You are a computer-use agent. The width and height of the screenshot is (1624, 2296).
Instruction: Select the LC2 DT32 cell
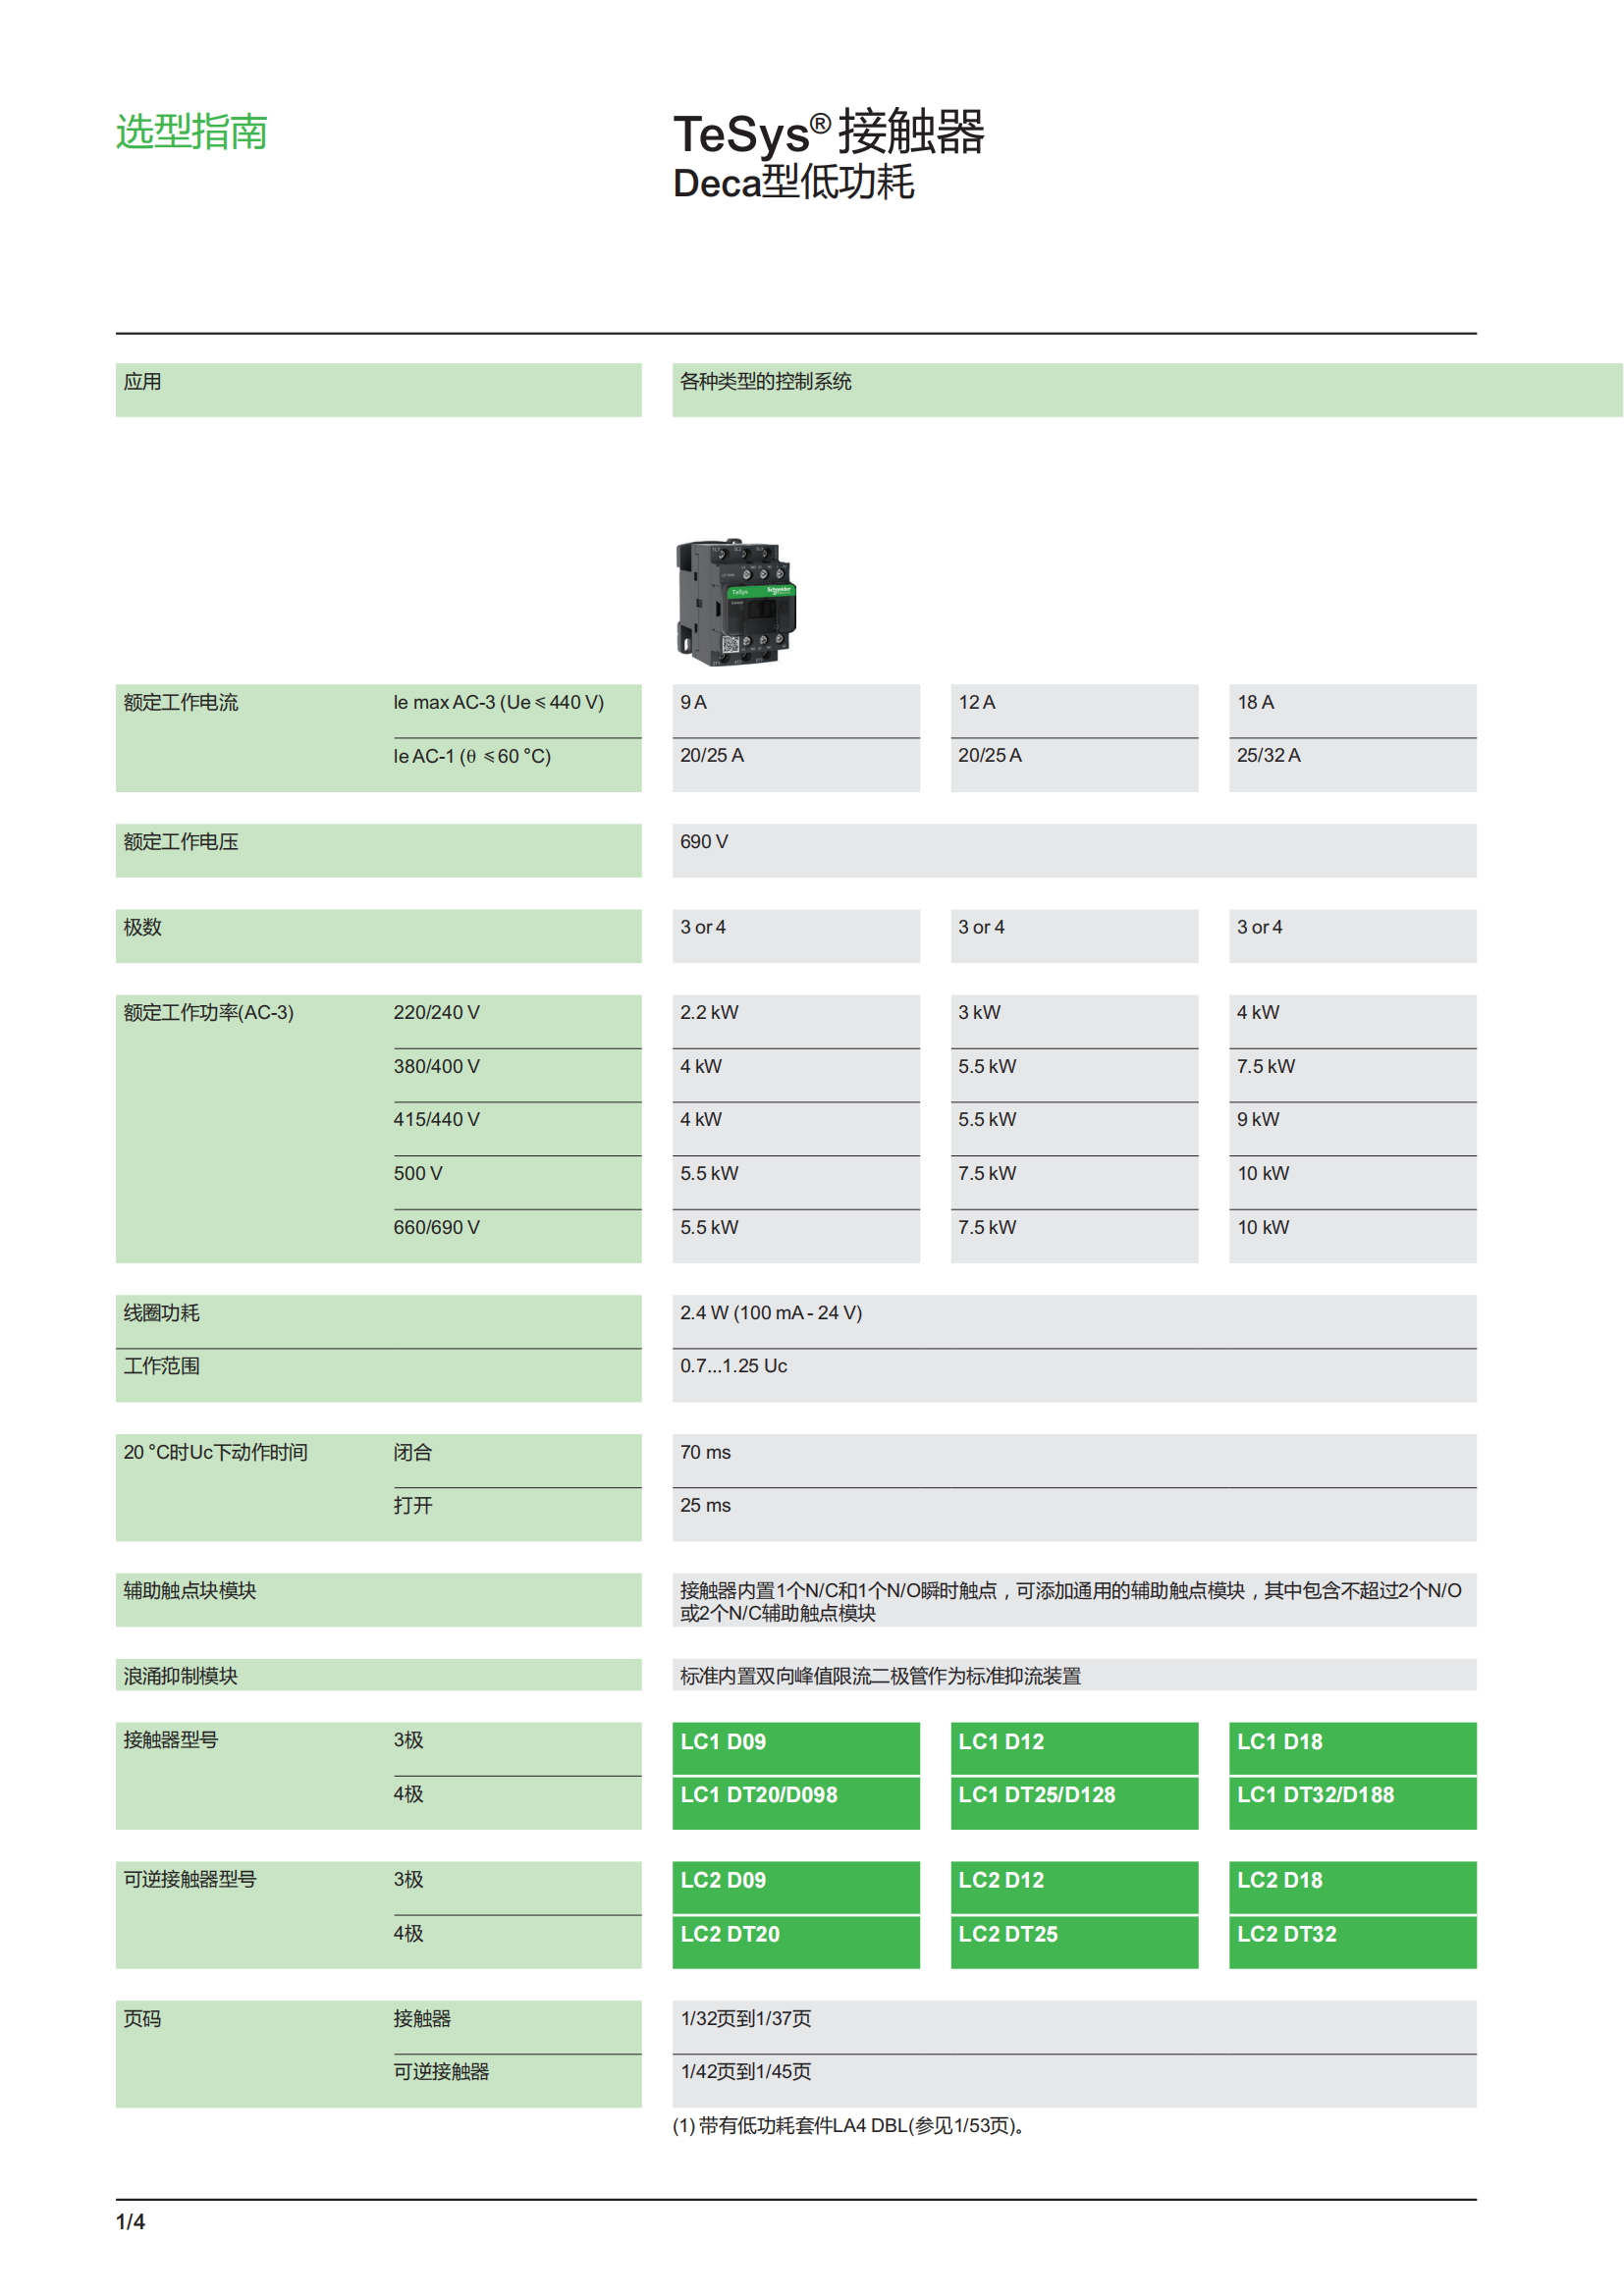point(1352,1942)
